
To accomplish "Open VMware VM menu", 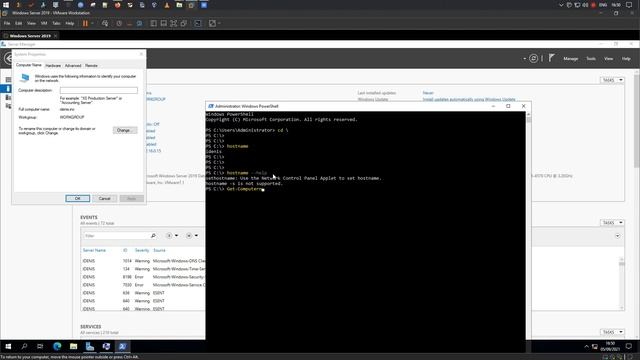I will [44, 24].
